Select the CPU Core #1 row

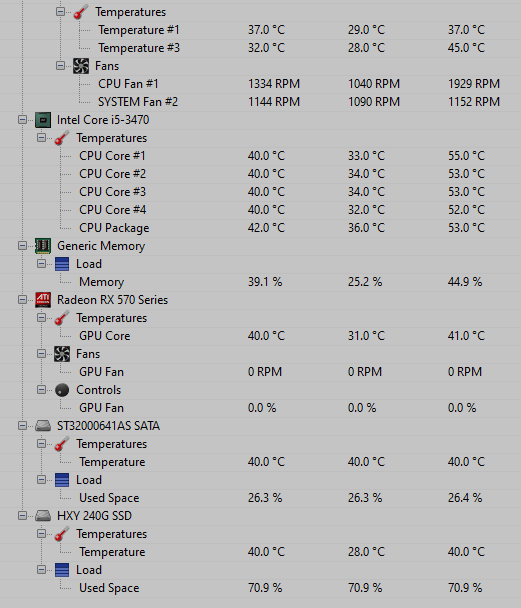click(x=260, y=156)
